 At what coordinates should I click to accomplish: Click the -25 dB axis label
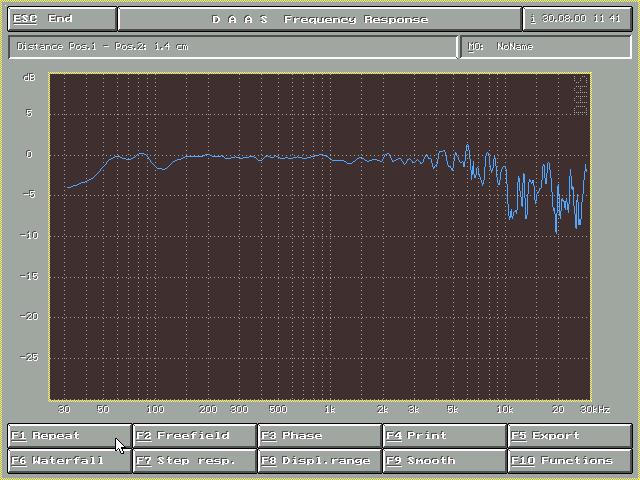coord(28,357)
